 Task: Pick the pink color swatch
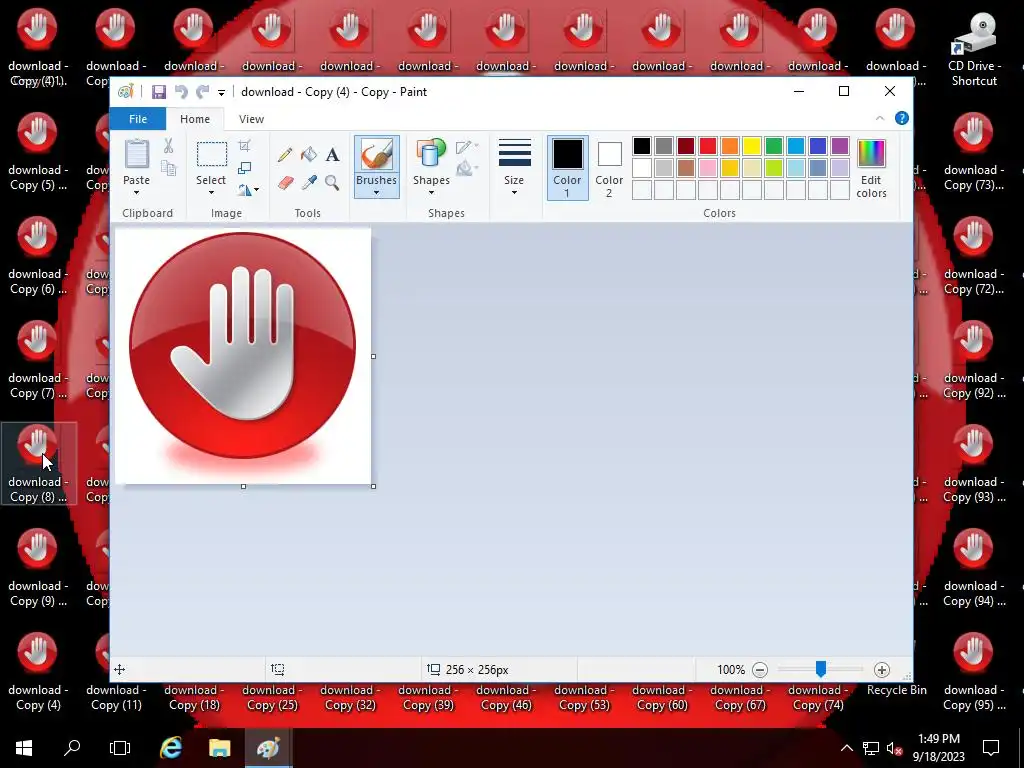pyautogui.click(x=708, y=168)
